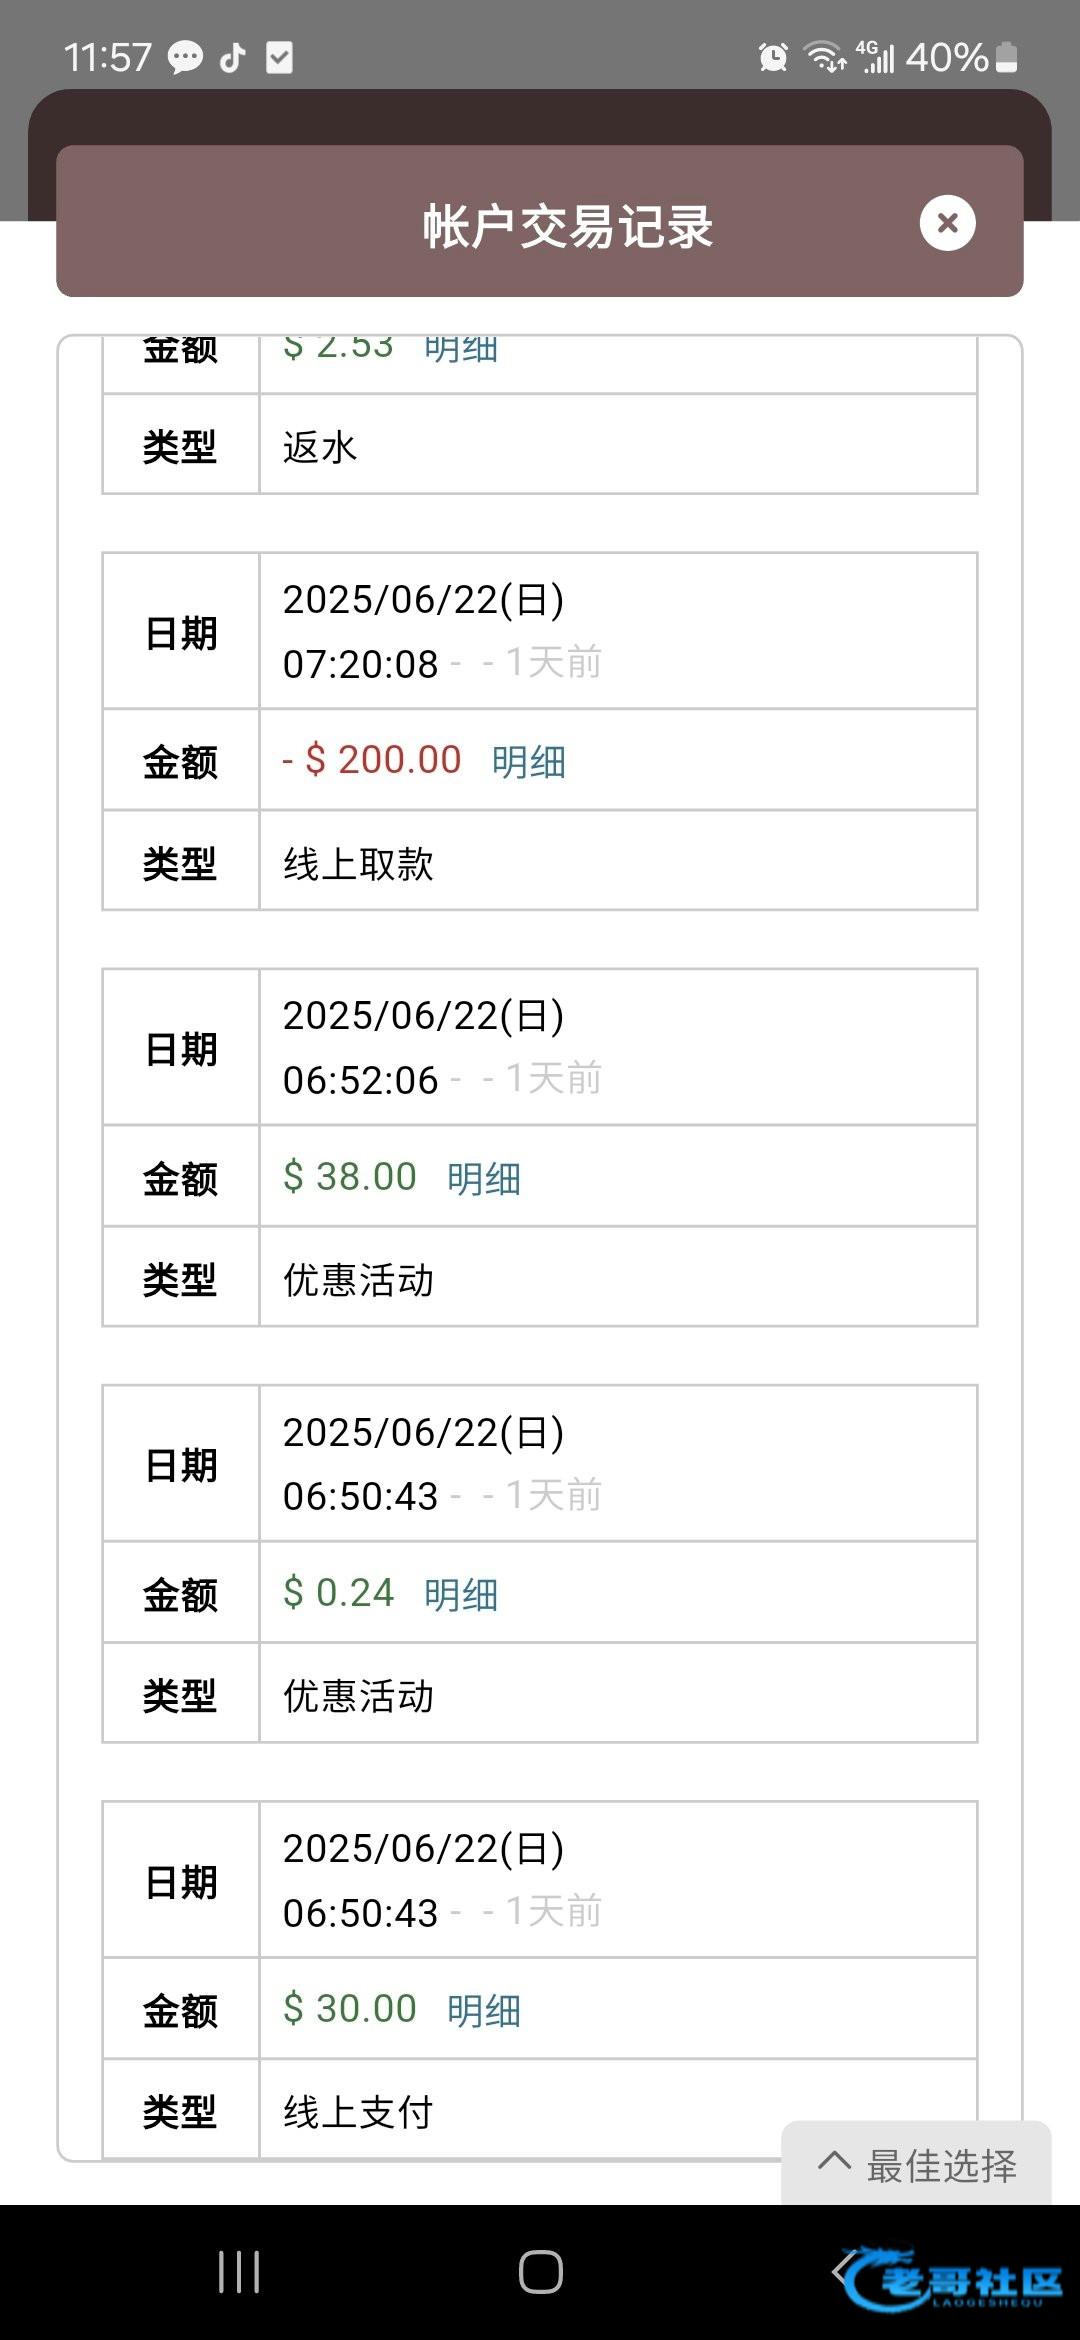The image size is (1080, 2340).
Task: Open 明细 for the -$200.00 withdrawal
Action: pos(528,762)
